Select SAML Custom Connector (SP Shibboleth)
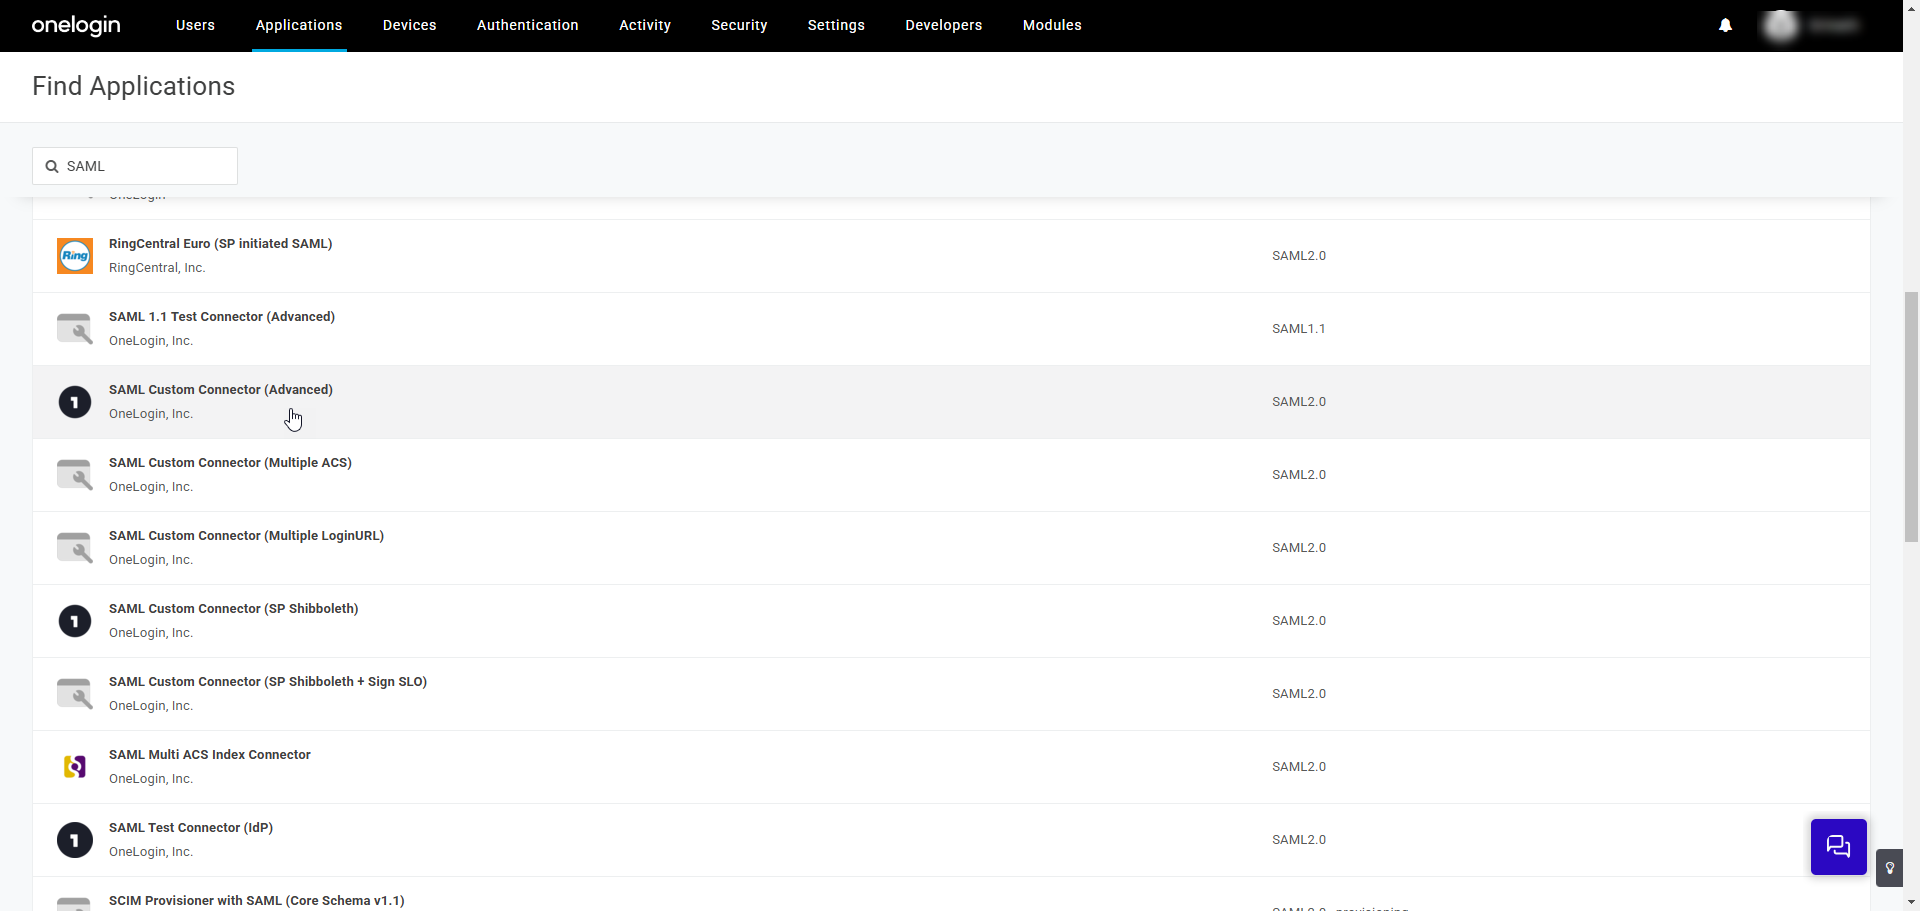The width and height of the screenshot is (1920, 911). click(x=951, y=621)
